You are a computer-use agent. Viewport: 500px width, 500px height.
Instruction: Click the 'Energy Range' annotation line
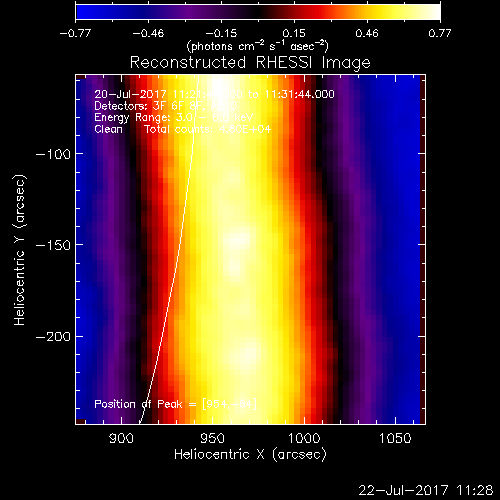(x=174, y=117)
